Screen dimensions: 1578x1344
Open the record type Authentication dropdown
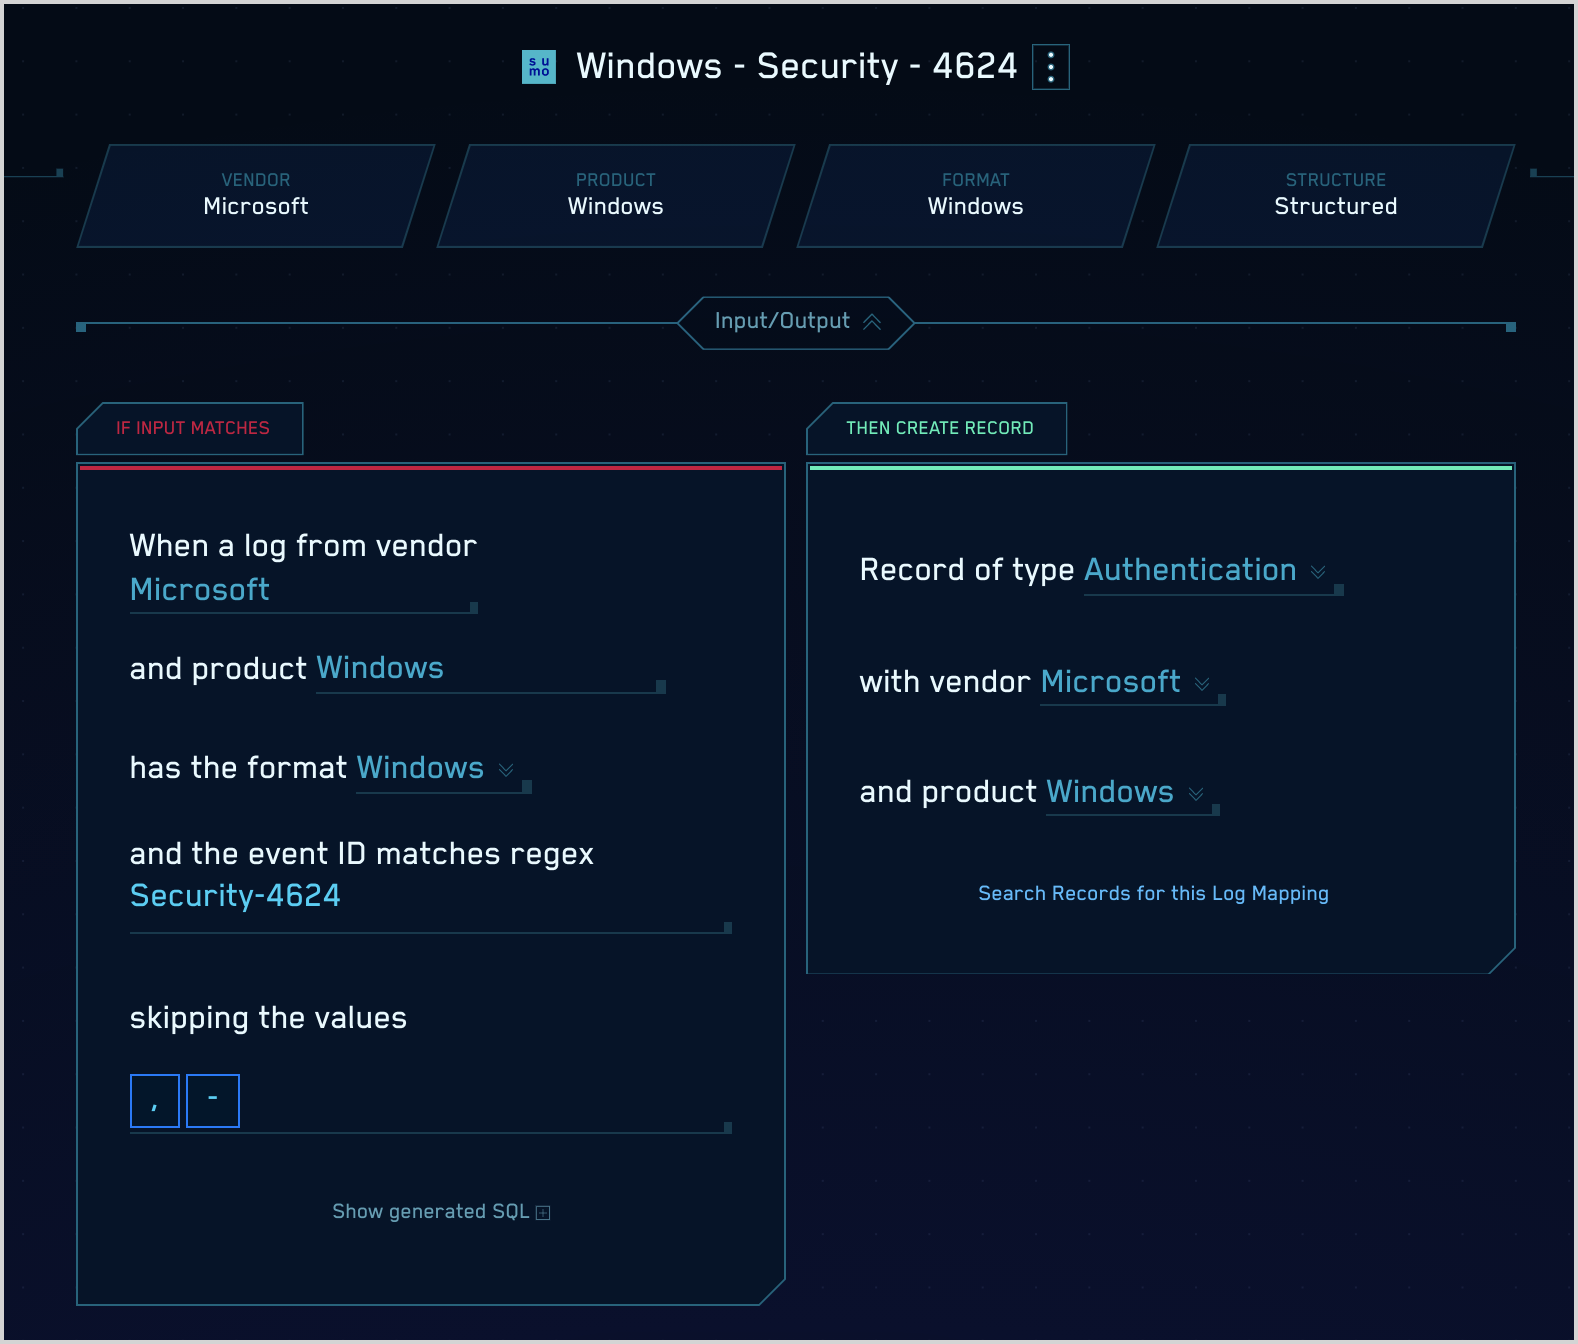[1318, 571]
